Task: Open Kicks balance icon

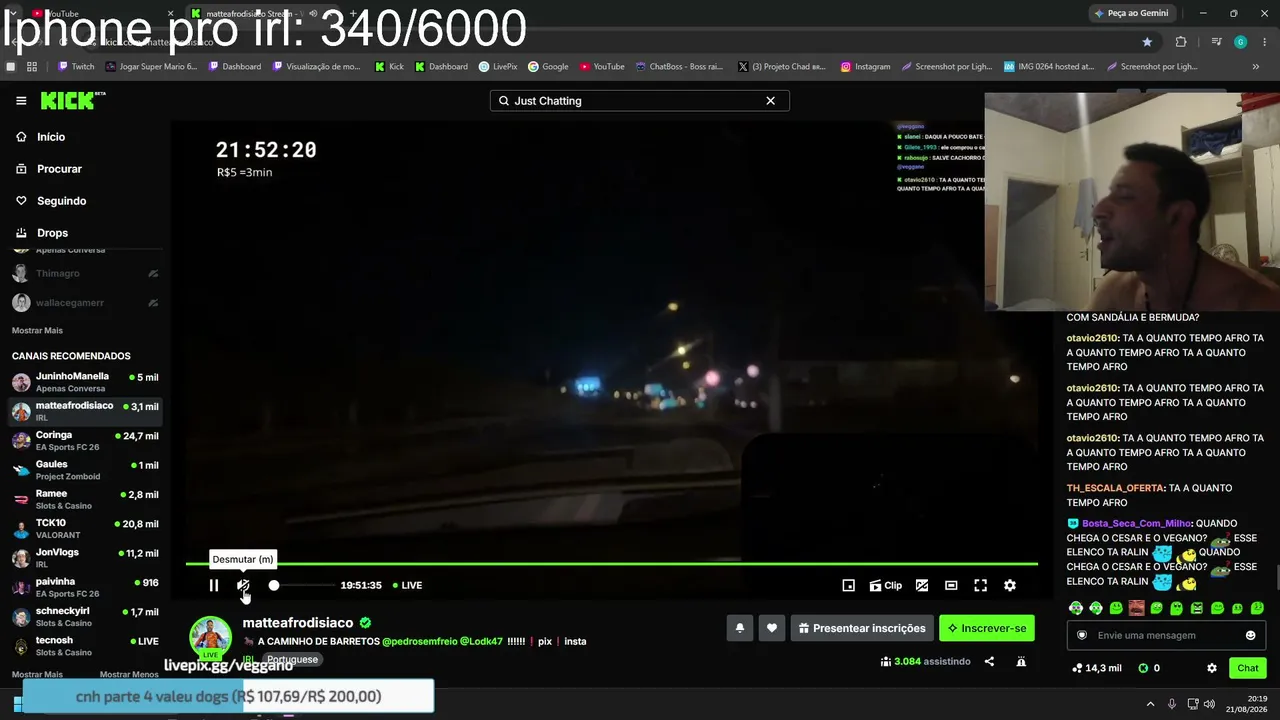Action: 1143,668
